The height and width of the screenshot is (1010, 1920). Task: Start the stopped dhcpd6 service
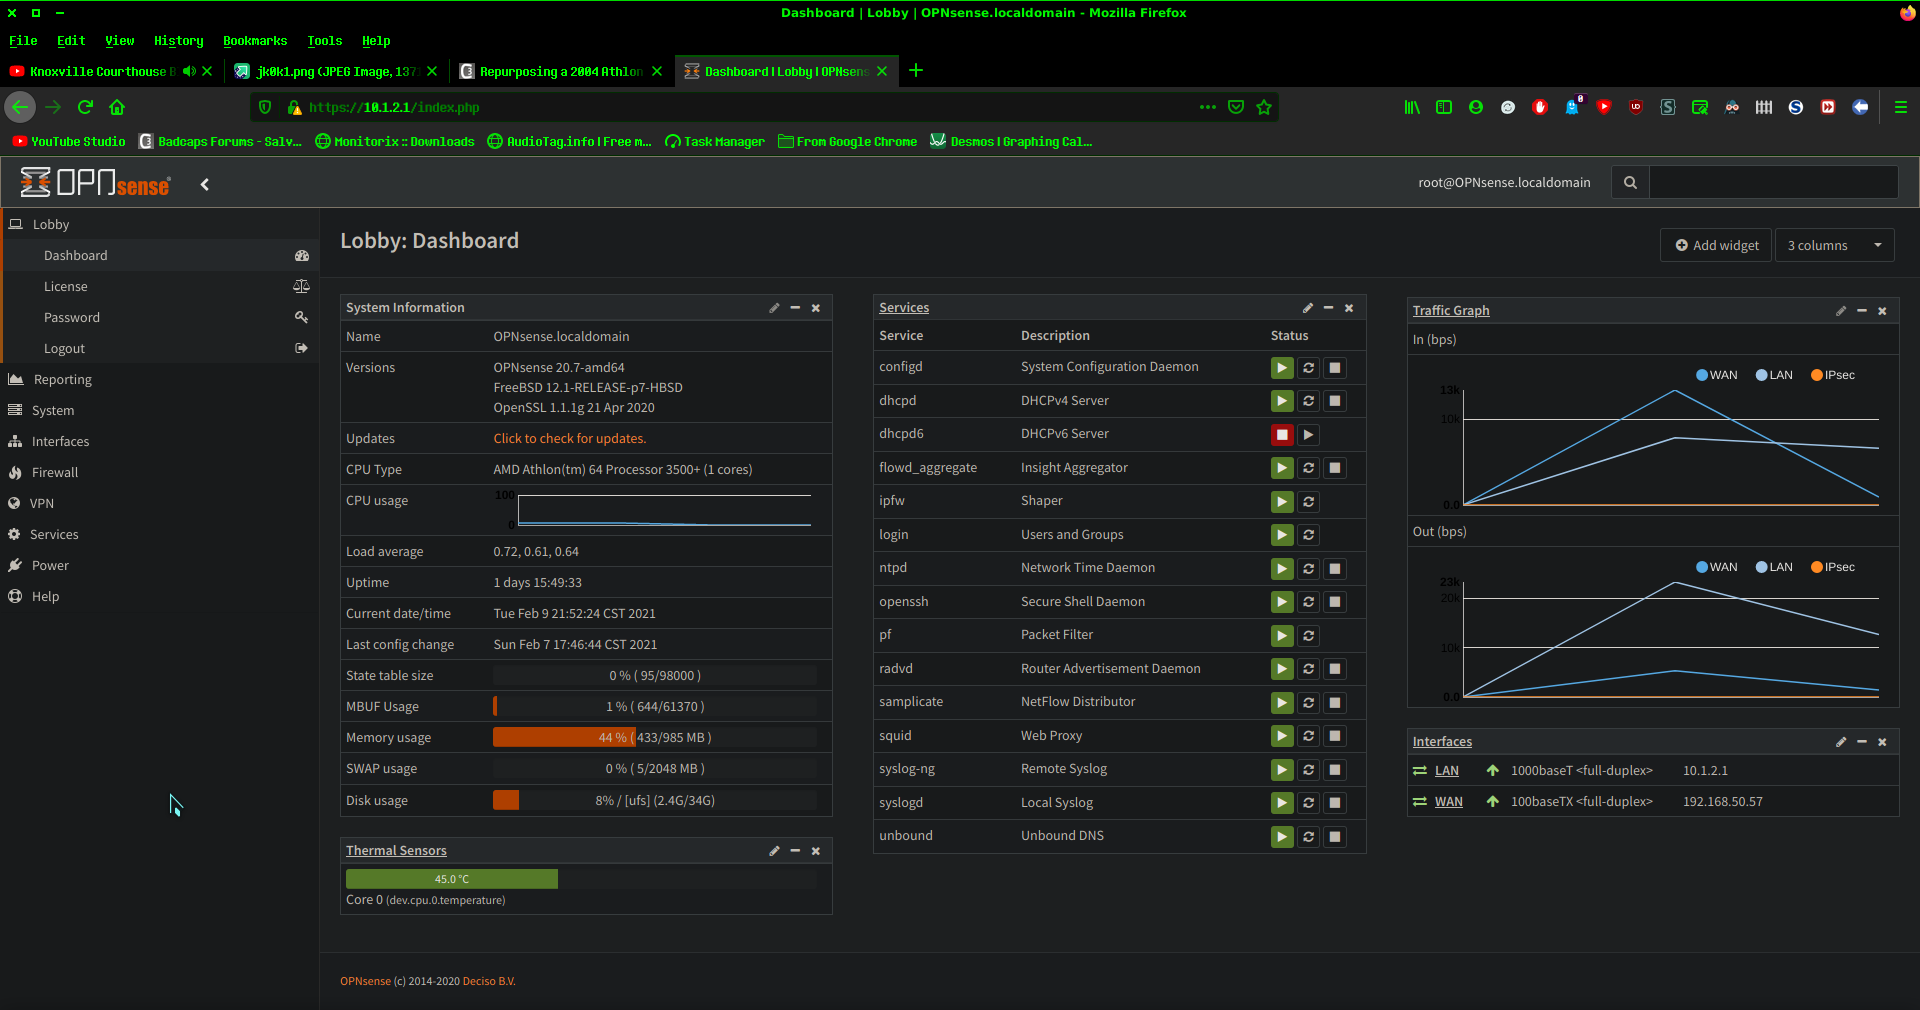coord(1308,435)
